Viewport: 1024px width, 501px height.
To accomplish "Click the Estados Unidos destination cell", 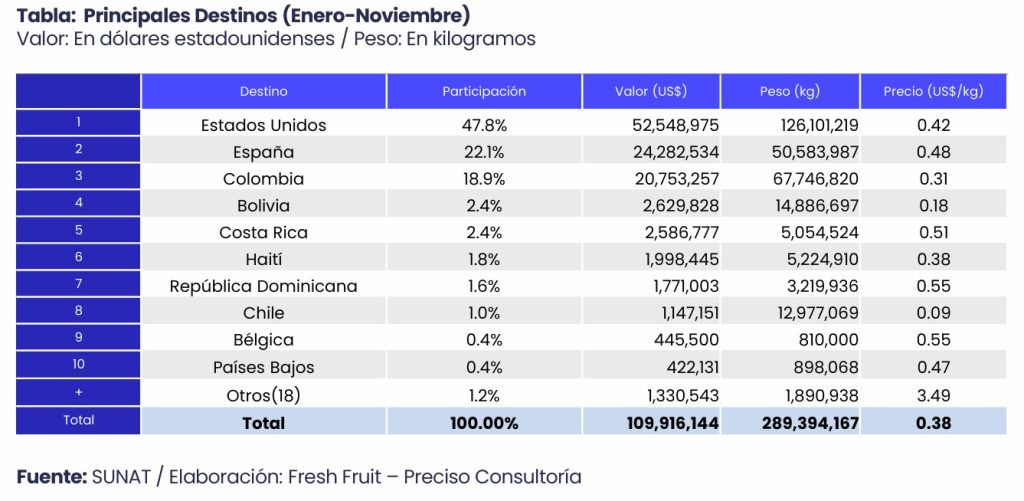I will coord(263,125).
